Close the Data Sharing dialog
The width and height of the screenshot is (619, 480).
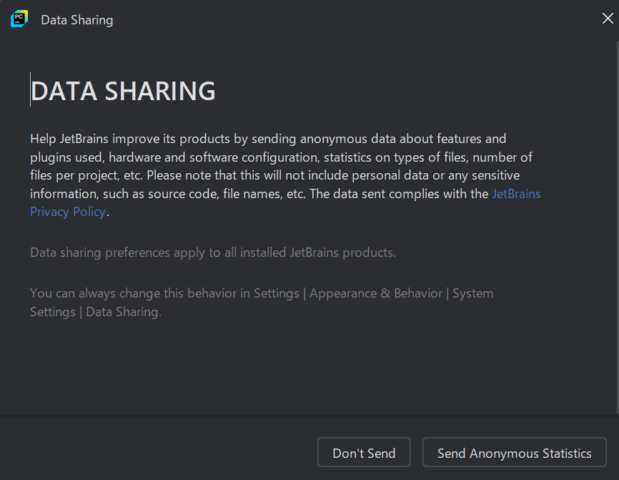(608, 18)
